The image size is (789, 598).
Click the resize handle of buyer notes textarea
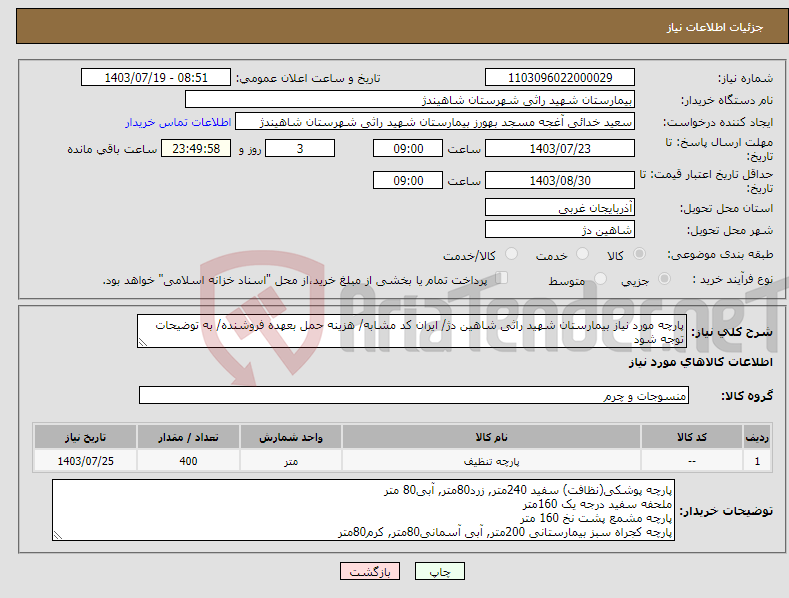click(x=58, y=536)
